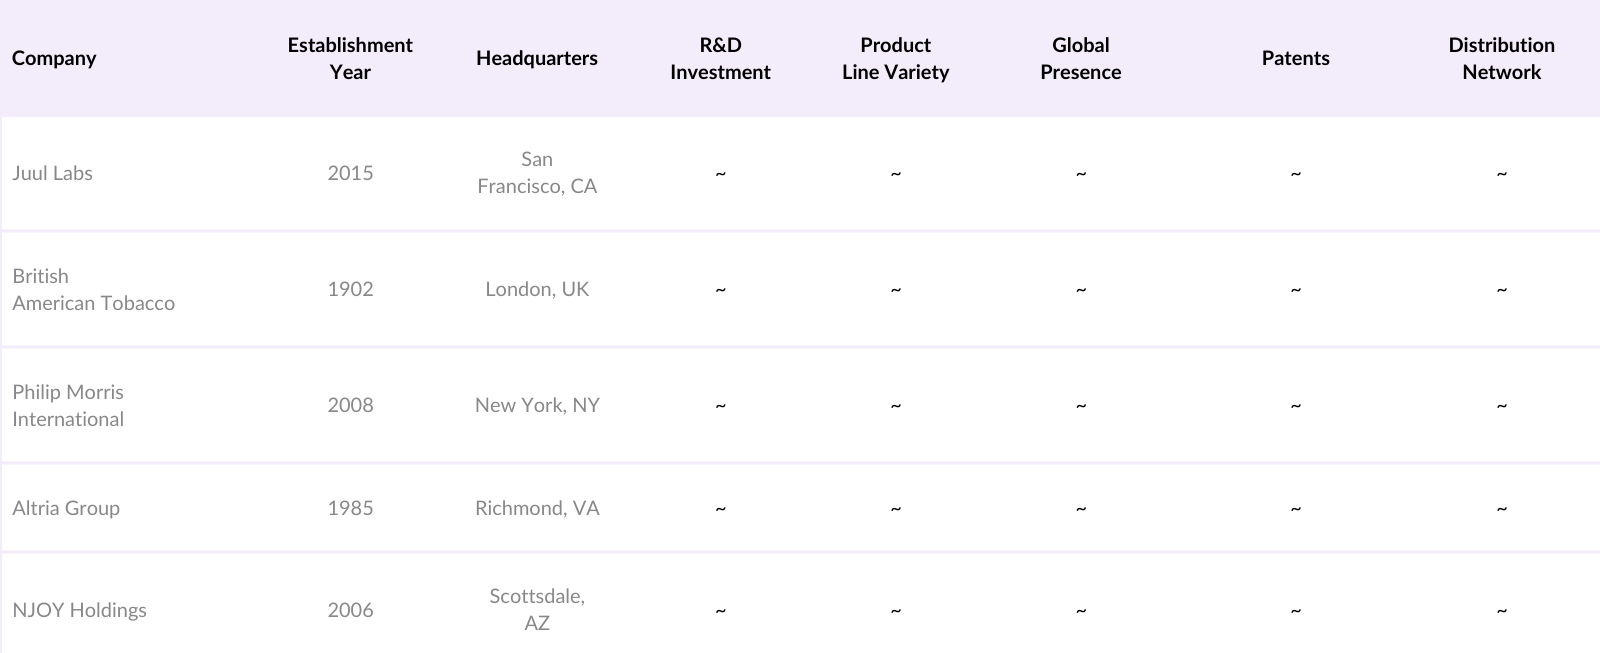Click the Global Presence column header
The width and height of the screenshot is (1600, 653).
pos(1080,58)
